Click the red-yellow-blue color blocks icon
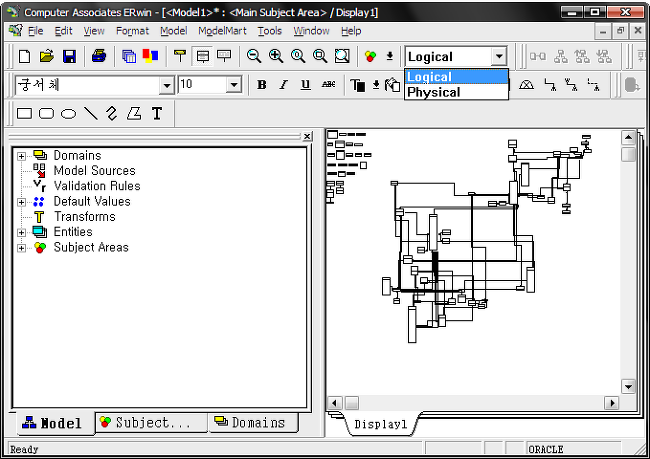This screenshot has width=650, height=459. [x=150, y=56]
